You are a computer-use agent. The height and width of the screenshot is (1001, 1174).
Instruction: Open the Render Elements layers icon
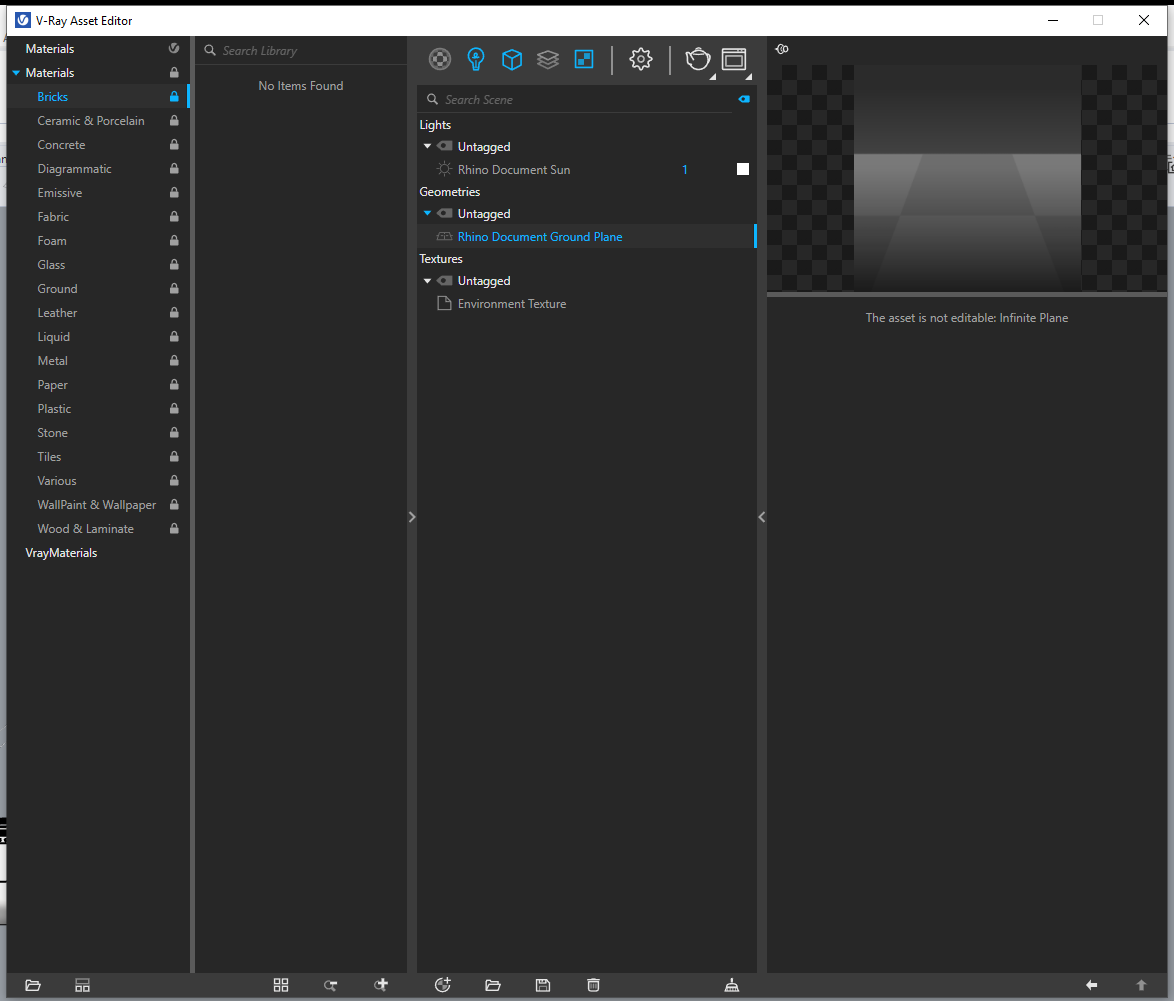pos(548,59)
